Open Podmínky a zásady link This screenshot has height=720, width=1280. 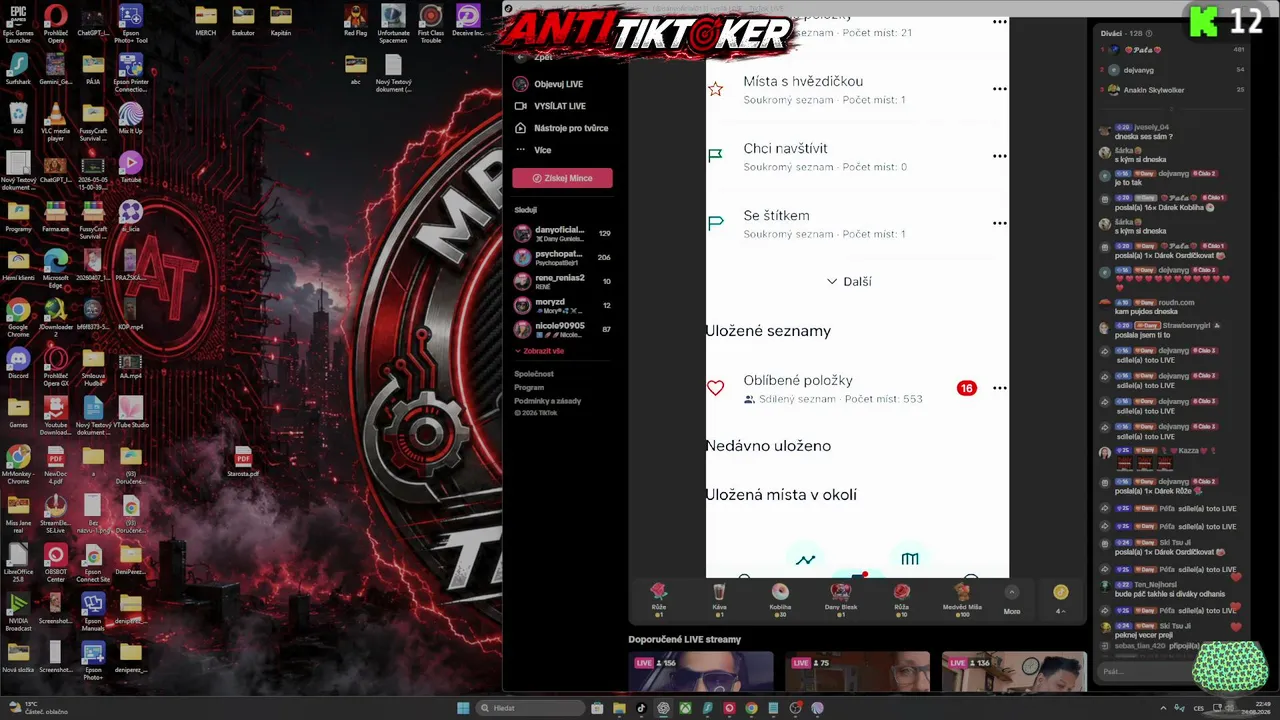click(x=548, y=401)
